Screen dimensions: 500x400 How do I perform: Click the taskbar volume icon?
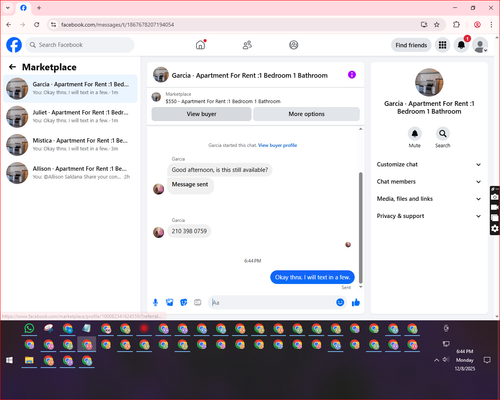click(x=445, y=360)
